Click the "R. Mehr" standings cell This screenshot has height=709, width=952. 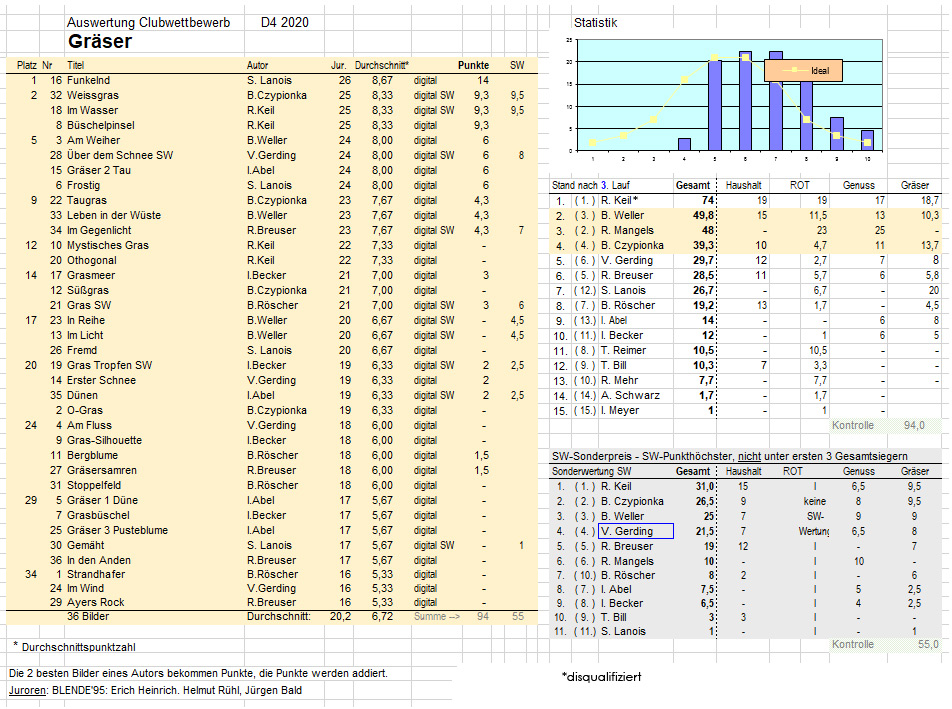point(619,381)
